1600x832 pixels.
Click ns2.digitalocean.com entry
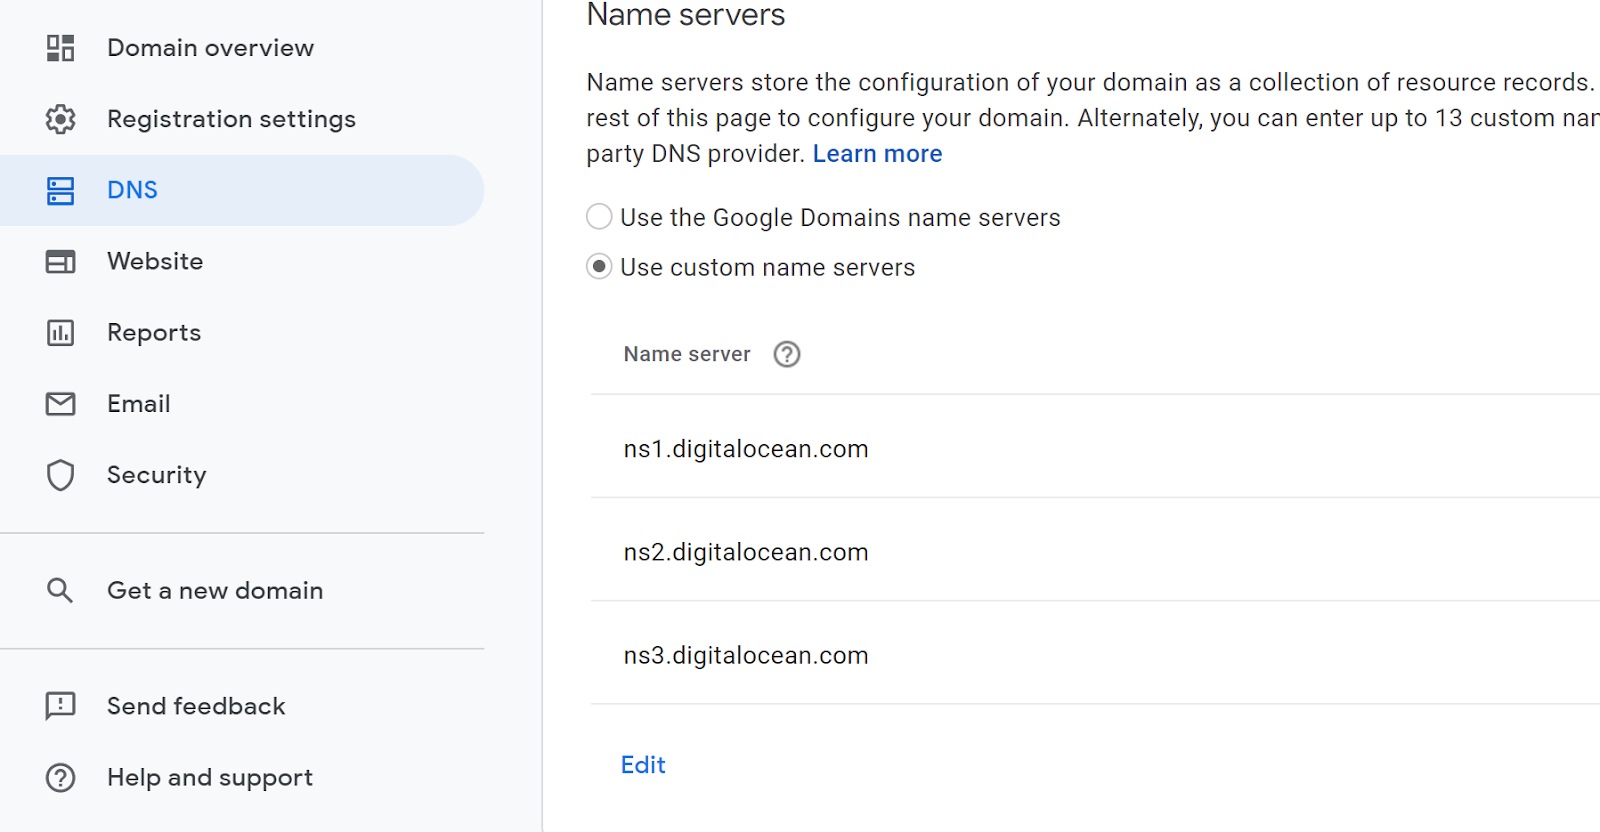click(x=746, y=552)
